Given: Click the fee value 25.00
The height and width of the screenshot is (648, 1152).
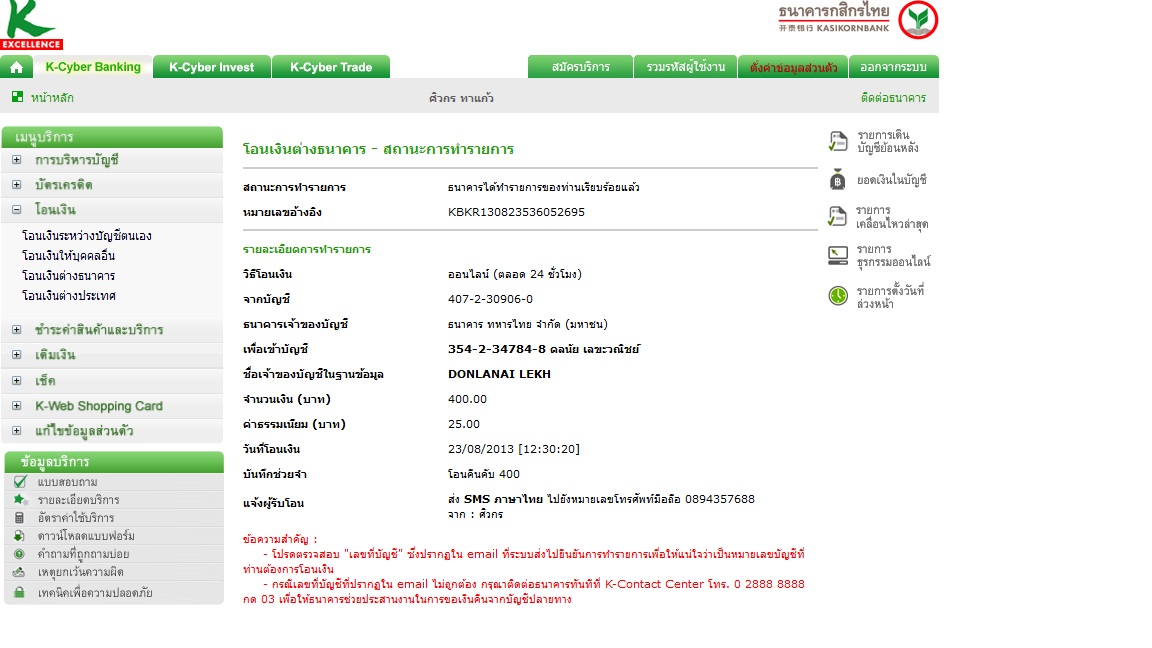Looking at the screenshot, I should click(x=464, y=424).
